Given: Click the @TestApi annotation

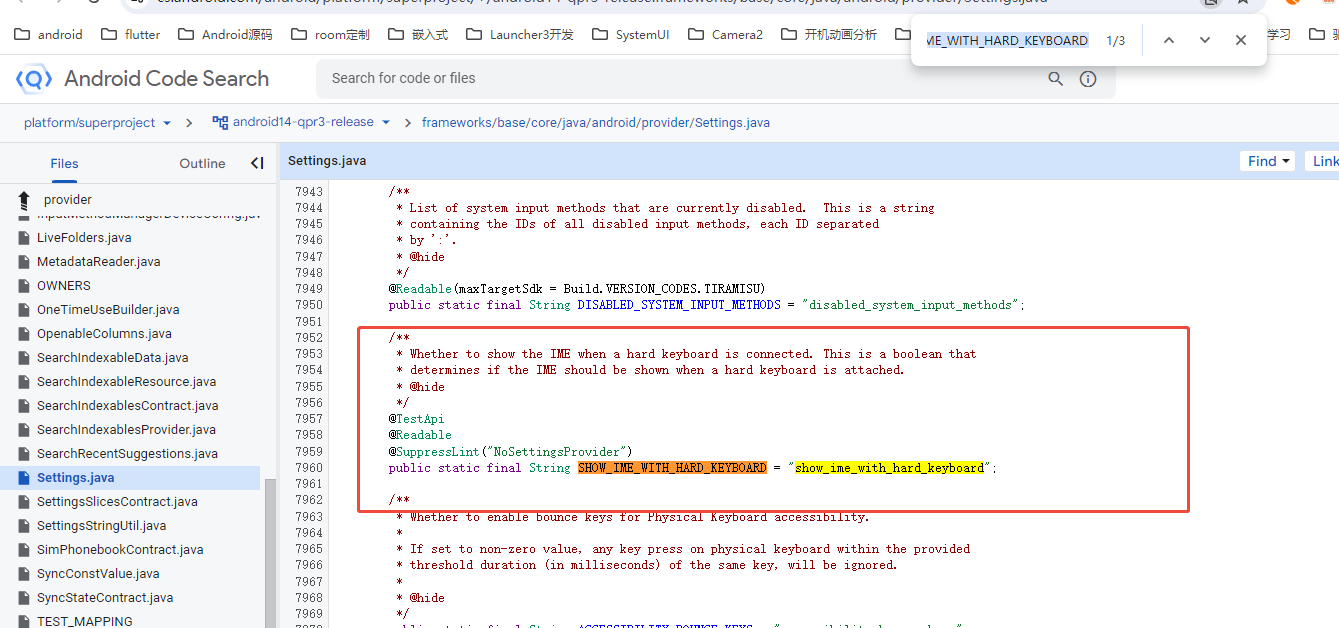Looking at the screenshot, I should tap(417, 419).
